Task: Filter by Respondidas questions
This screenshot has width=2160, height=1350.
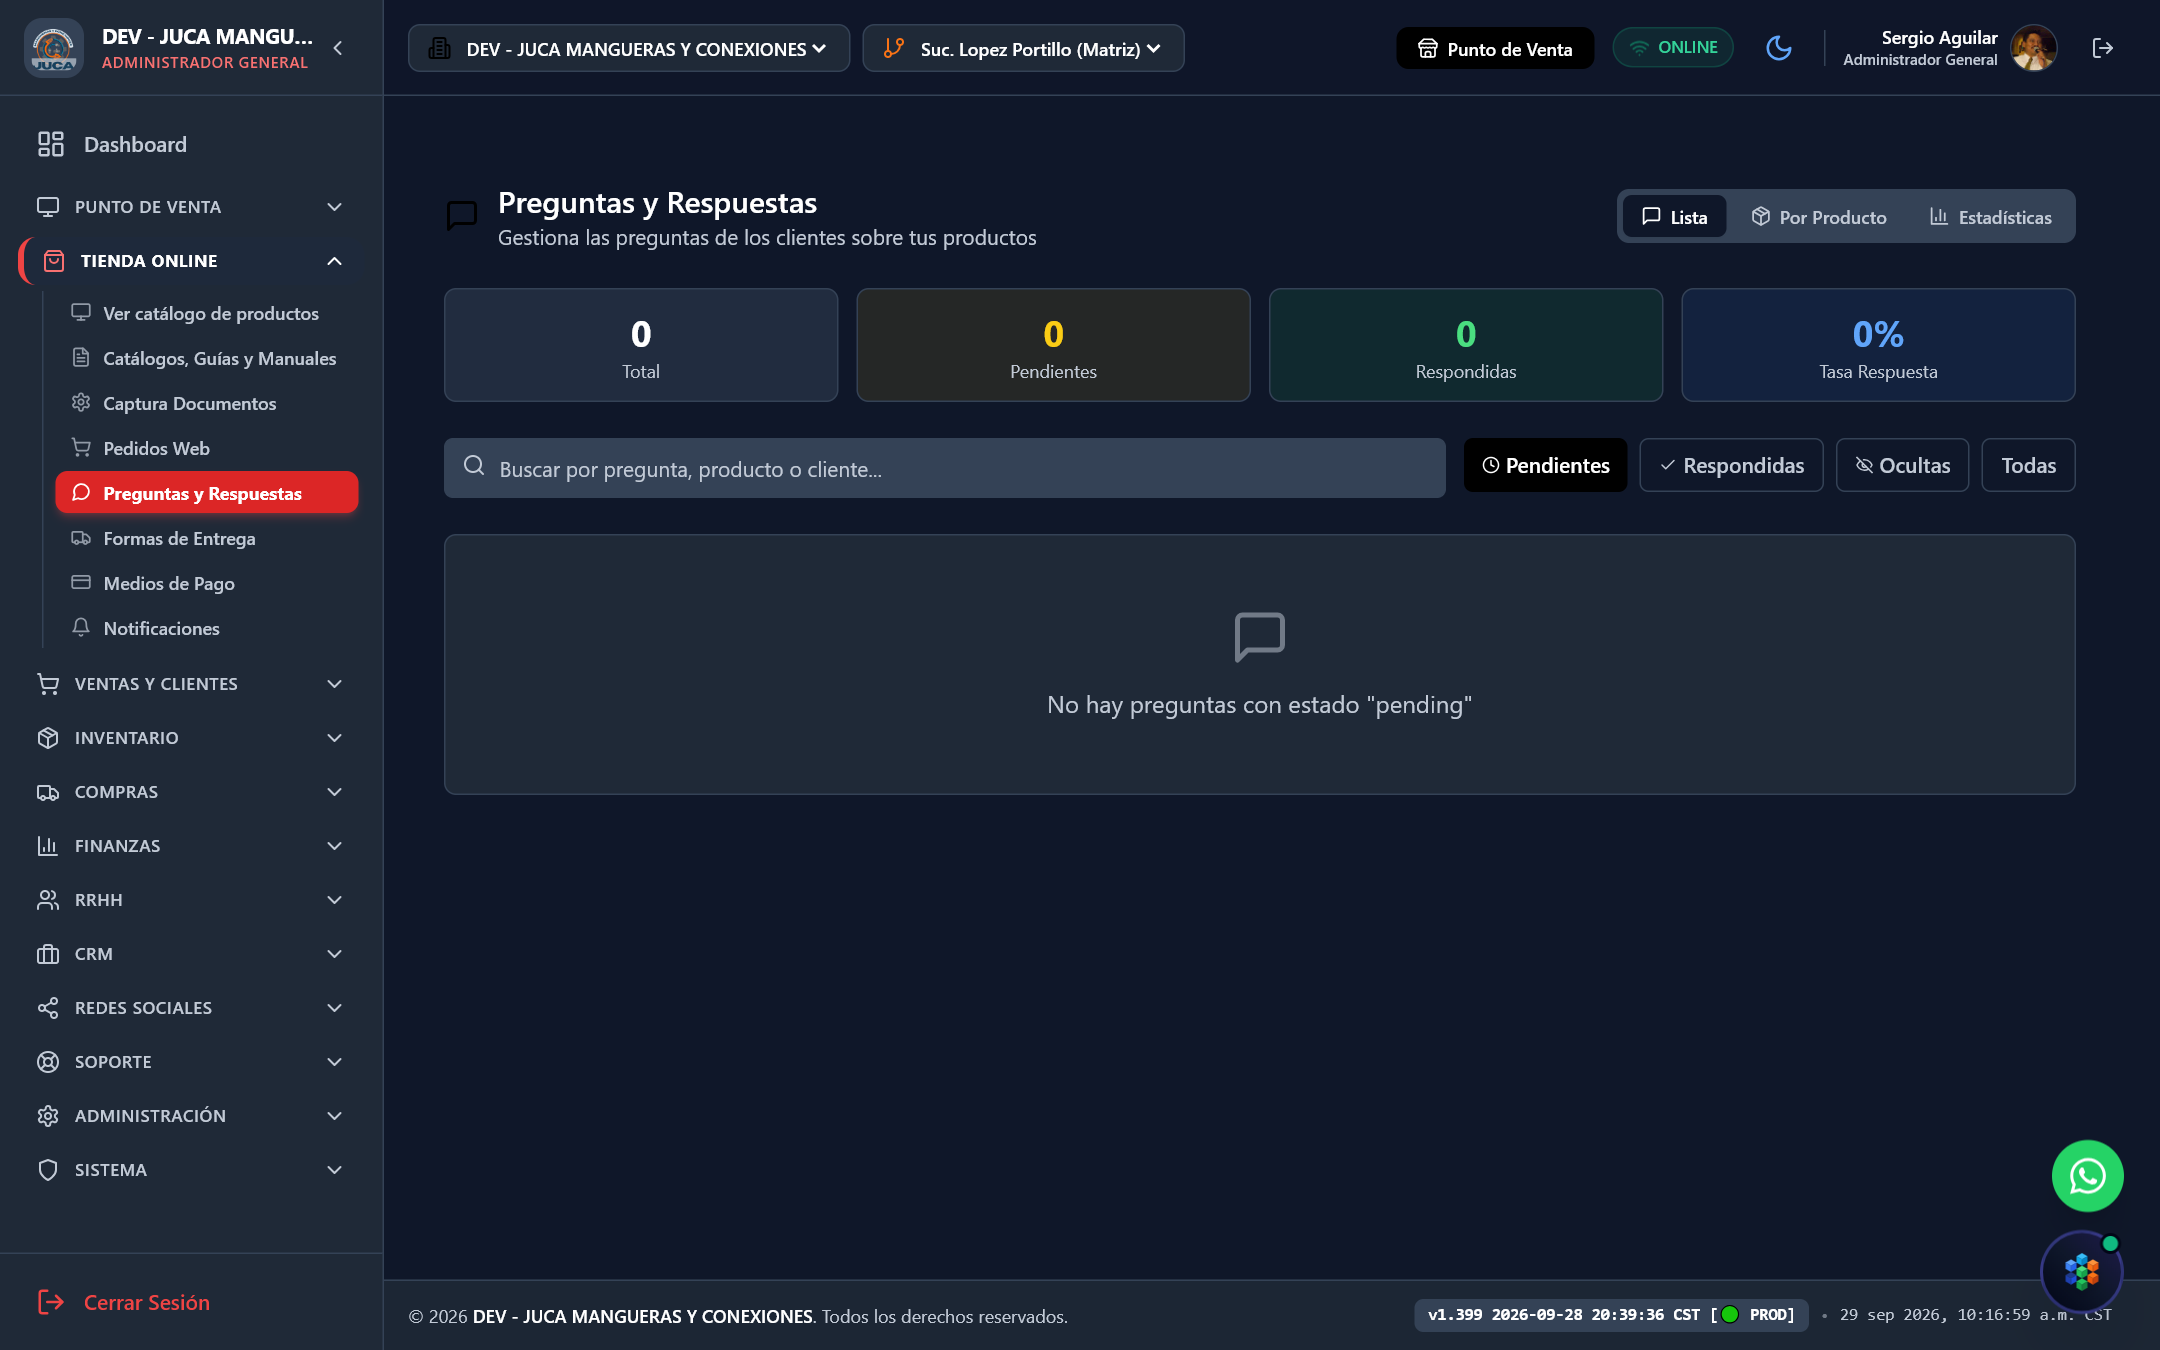Action: [x=1731, y=465]
